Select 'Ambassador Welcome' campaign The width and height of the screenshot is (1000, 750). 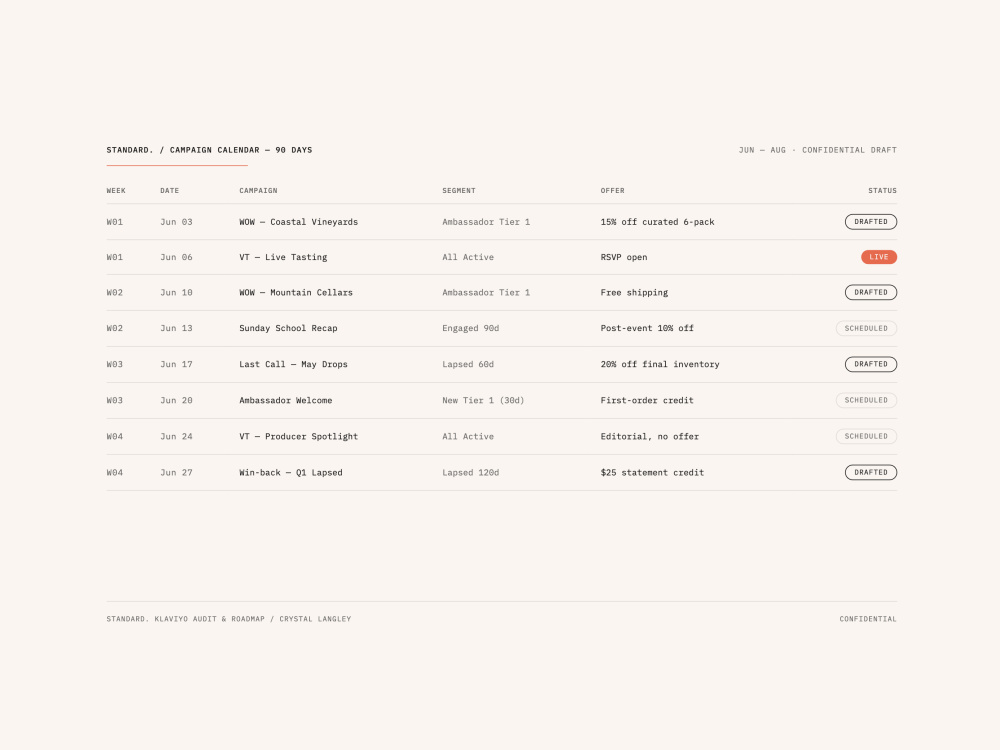[x=286, y=401]
